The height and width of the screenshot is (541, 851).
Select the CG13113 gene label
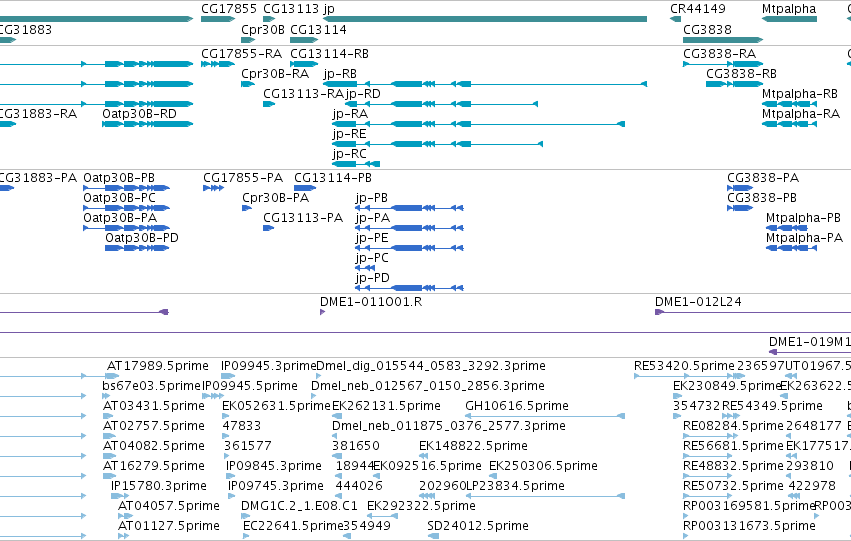[291, 9]
